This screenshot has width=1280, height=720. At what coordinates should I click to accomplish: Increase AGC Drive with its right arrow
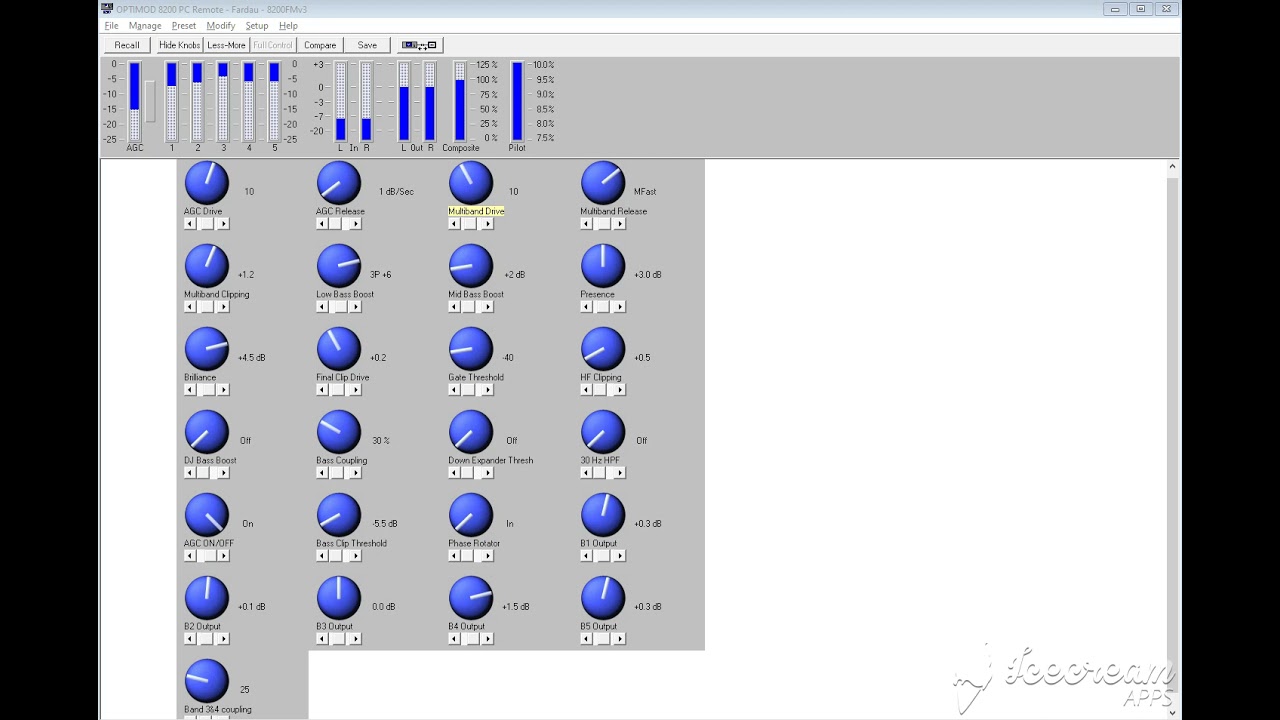point(223,224)
